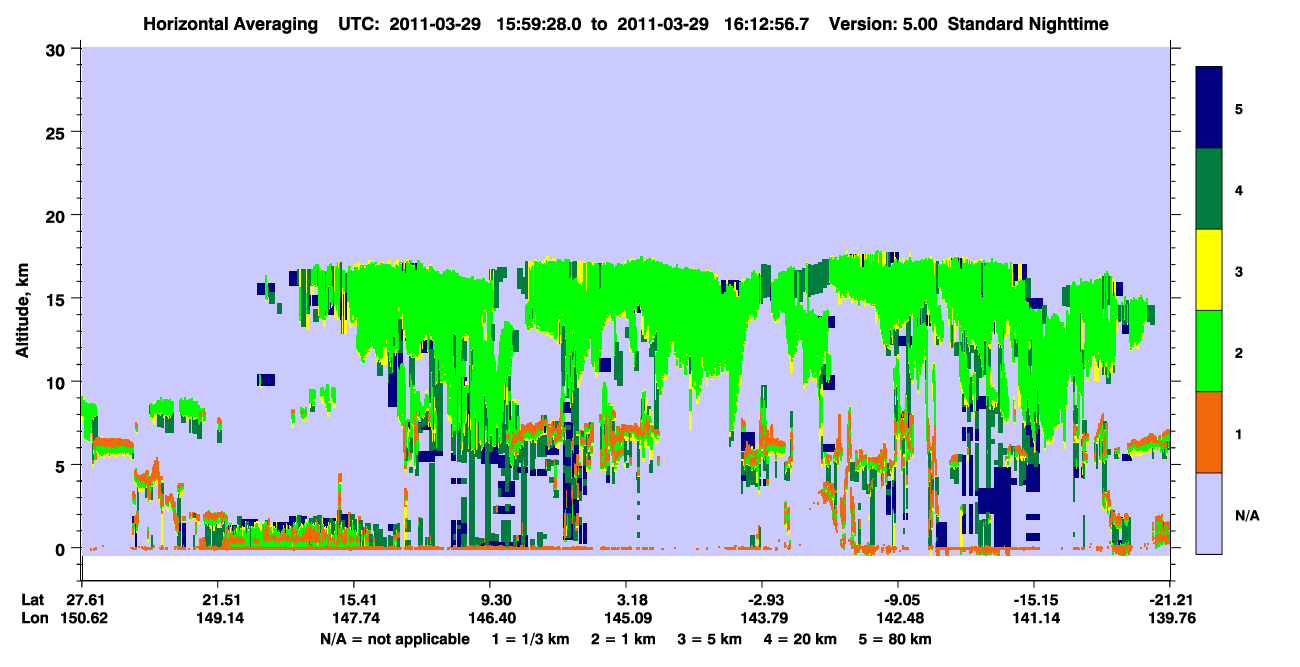The image size is (1300, 667).
Task: Click the lavender N/A color bar segment
Action: point(1209,513)
